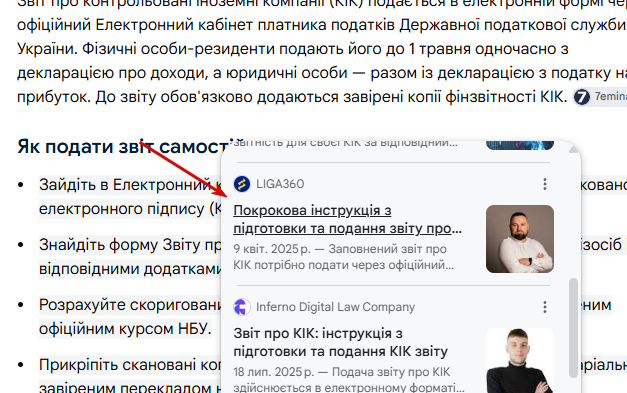Click the partially visible top card thumbnail
Screen dimensions: 627x393
point(520,145)
